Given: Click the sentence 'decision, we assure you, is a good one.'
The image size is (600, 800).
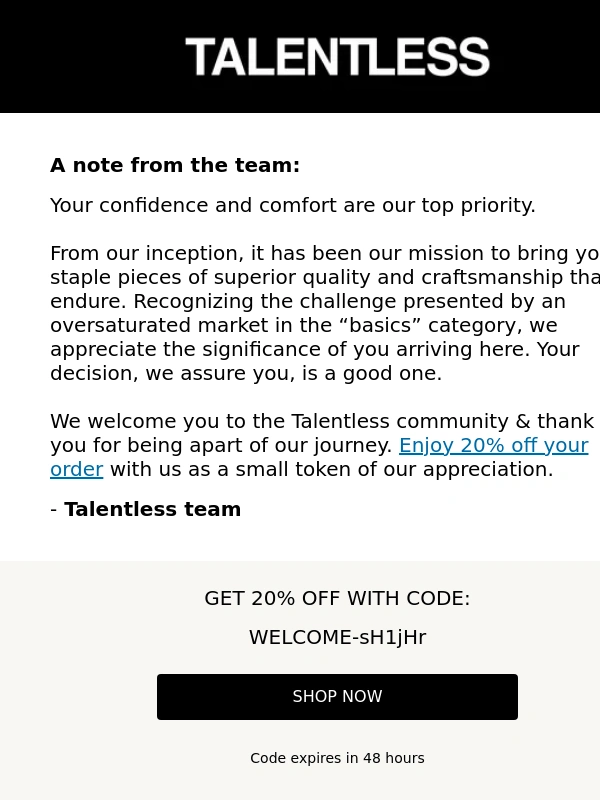Looking at the screenshot, I should click(x=246, y=373).
